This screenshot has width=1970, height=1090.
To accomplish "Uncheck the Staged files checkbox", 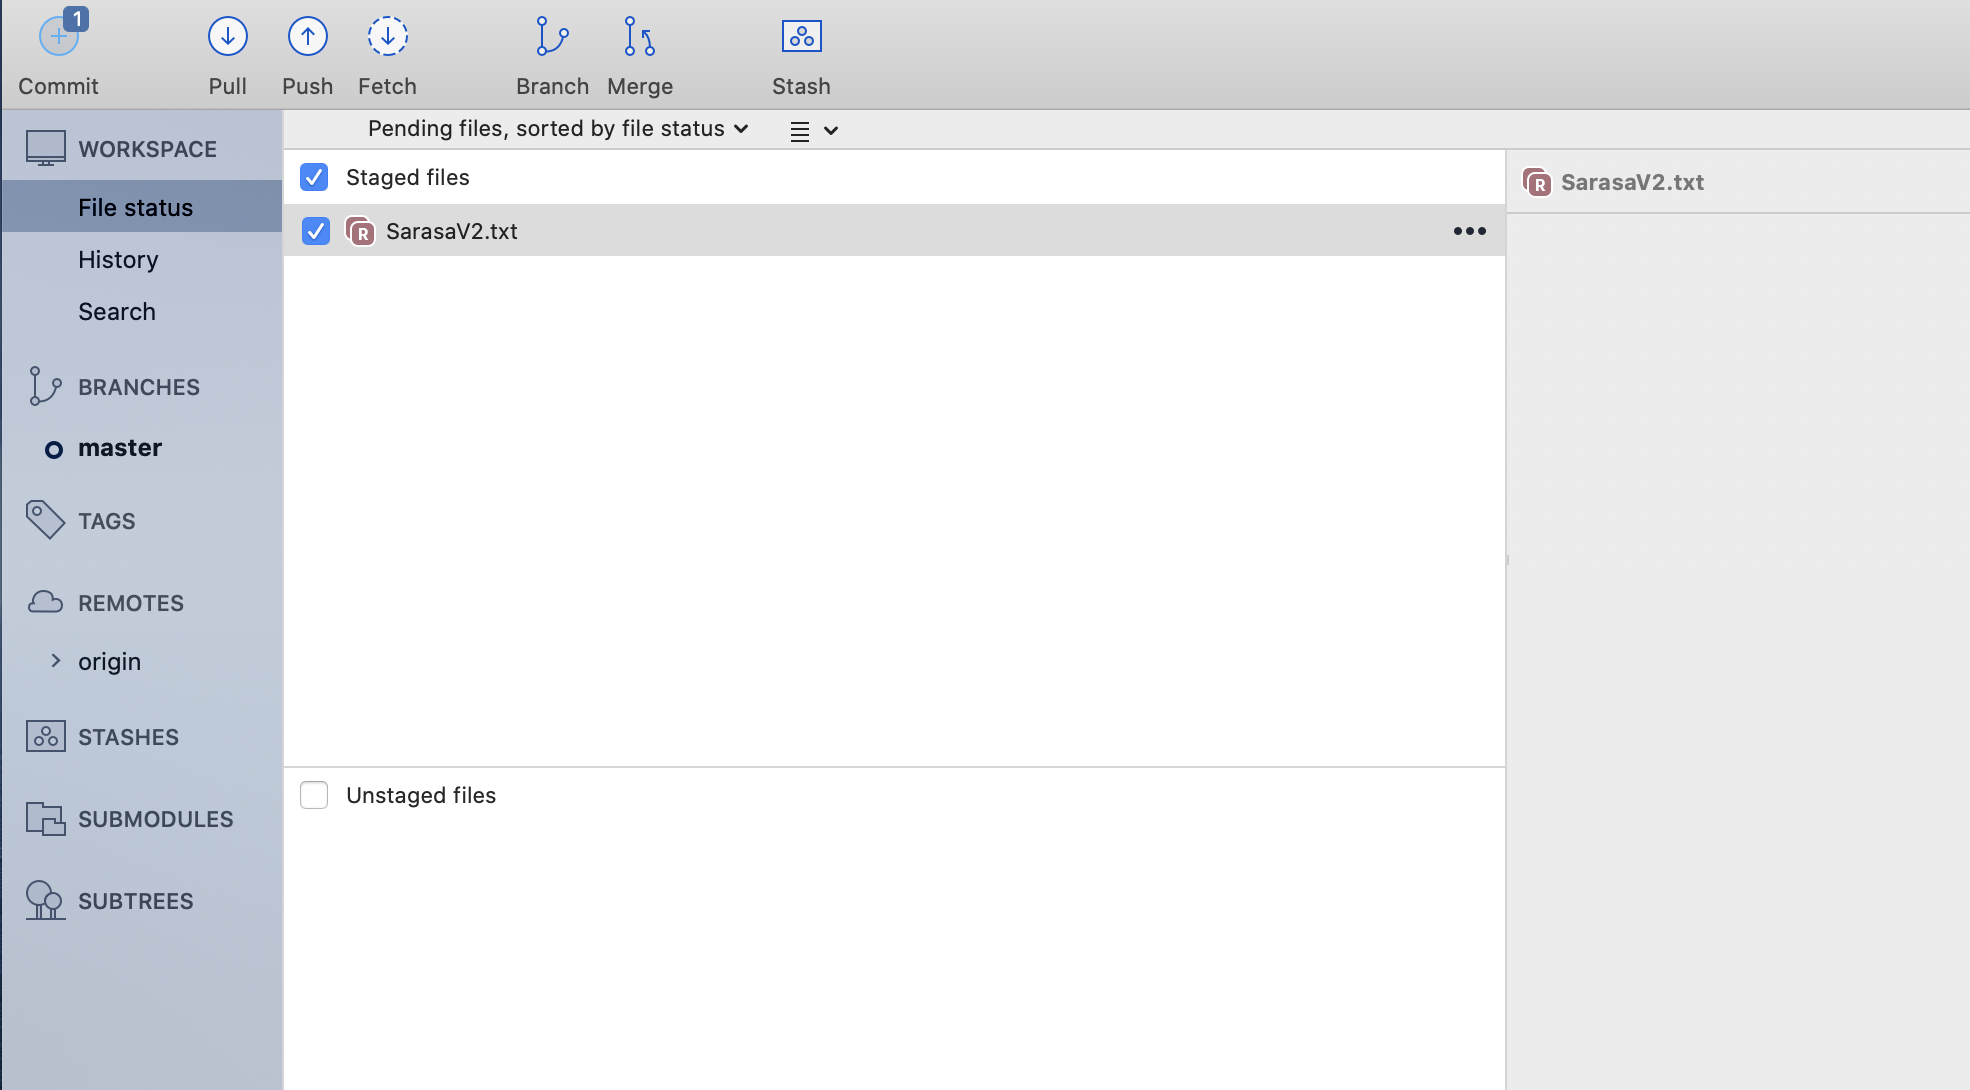I will (x=314, y=177).
